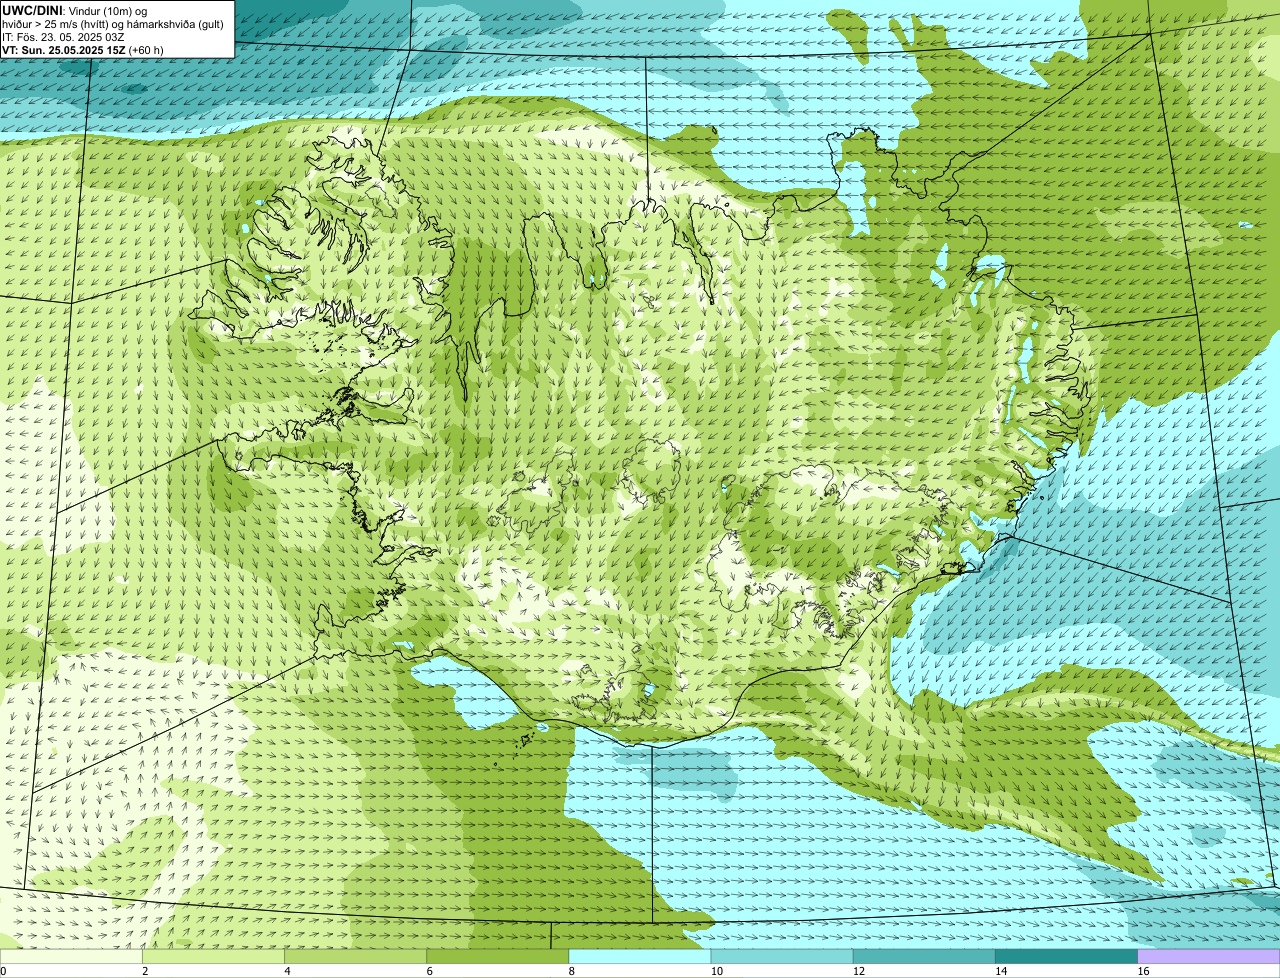This screenshot has width=1280, height=978.
Task: Click the 2–4 m/s legend color segment
Action: click(x=213, y=957)
